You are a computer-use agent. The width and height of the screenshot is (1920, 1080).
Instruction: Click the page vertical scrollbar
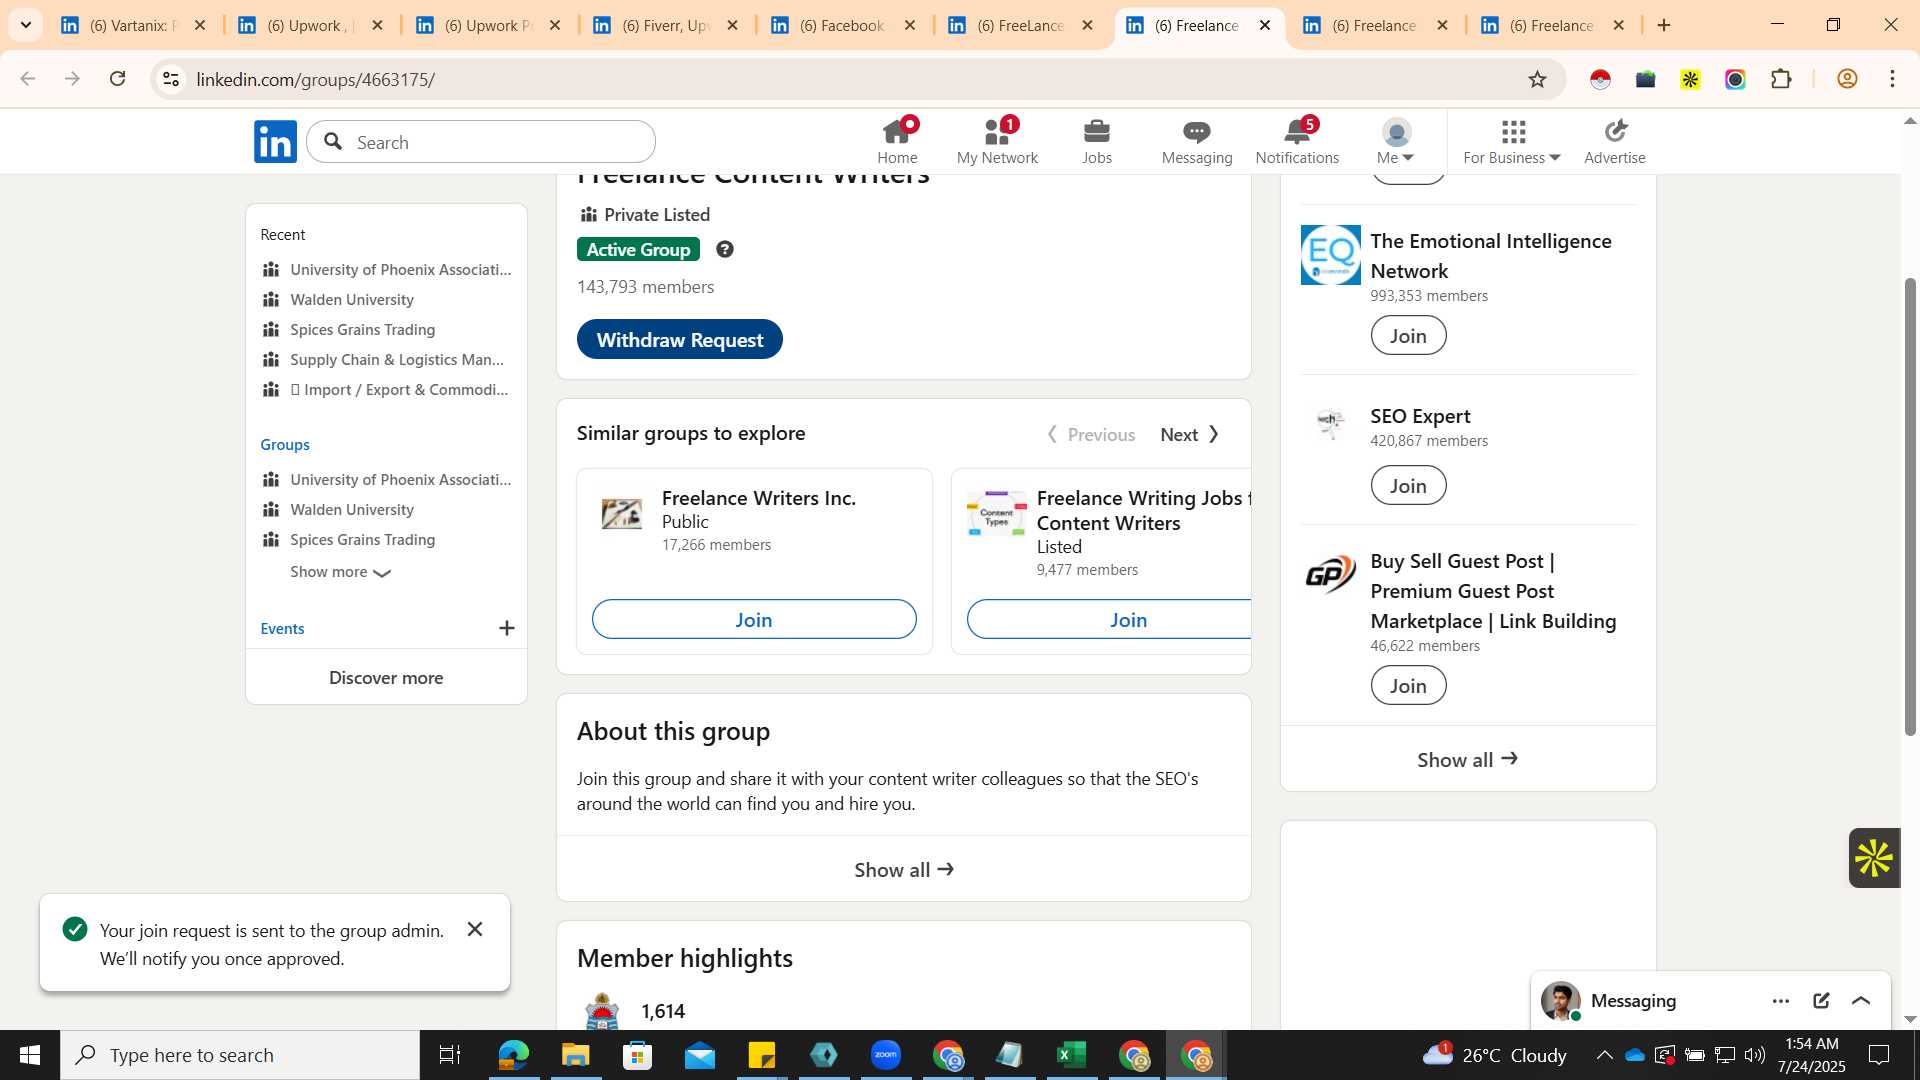pos(1910,506)
